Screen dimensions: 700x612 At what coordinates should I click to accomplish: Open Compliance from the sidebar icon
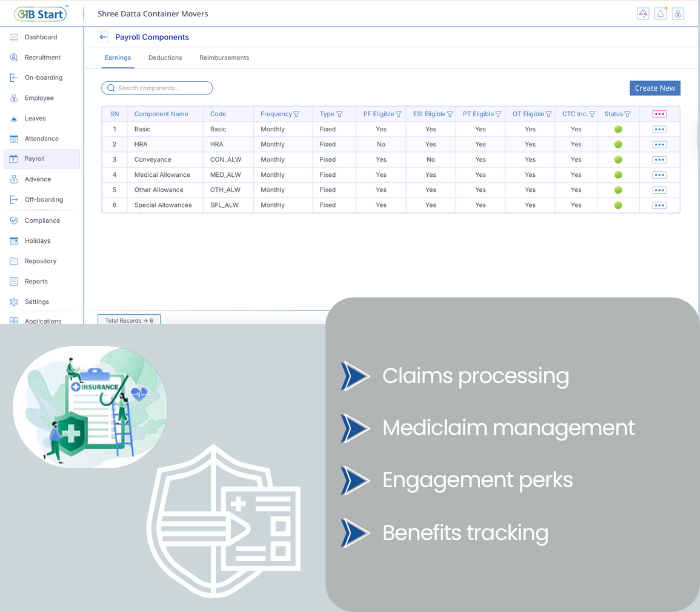coord(14,220)
